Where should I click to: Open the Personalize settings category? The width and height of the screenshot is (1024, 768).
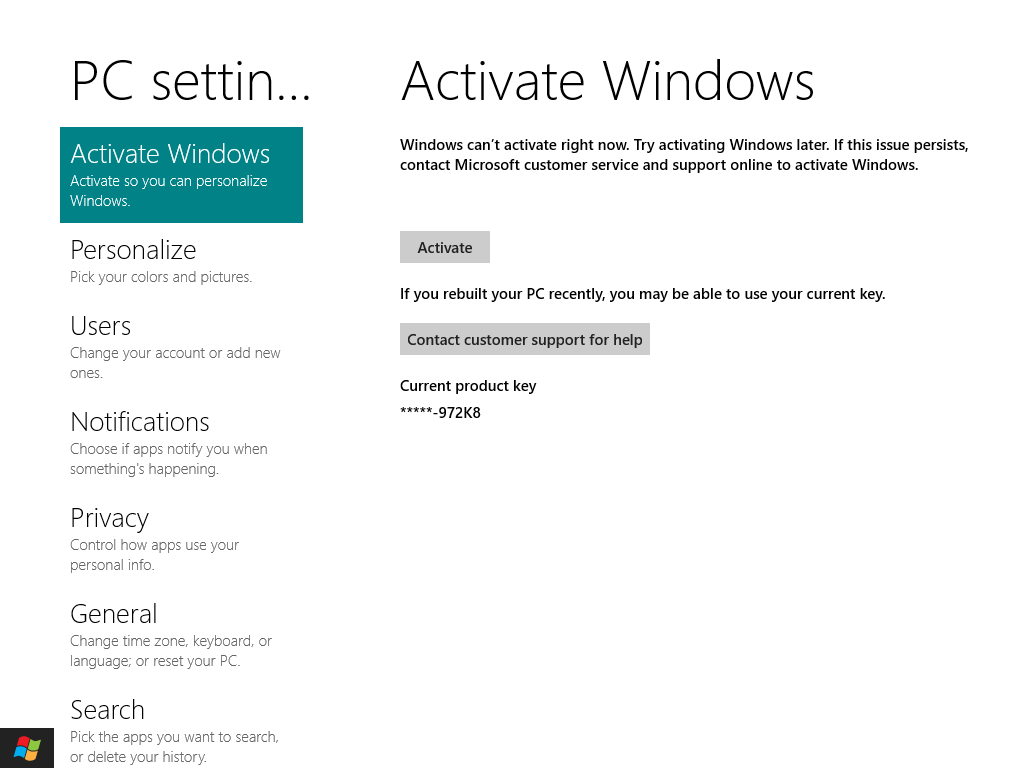pos(182,261)
